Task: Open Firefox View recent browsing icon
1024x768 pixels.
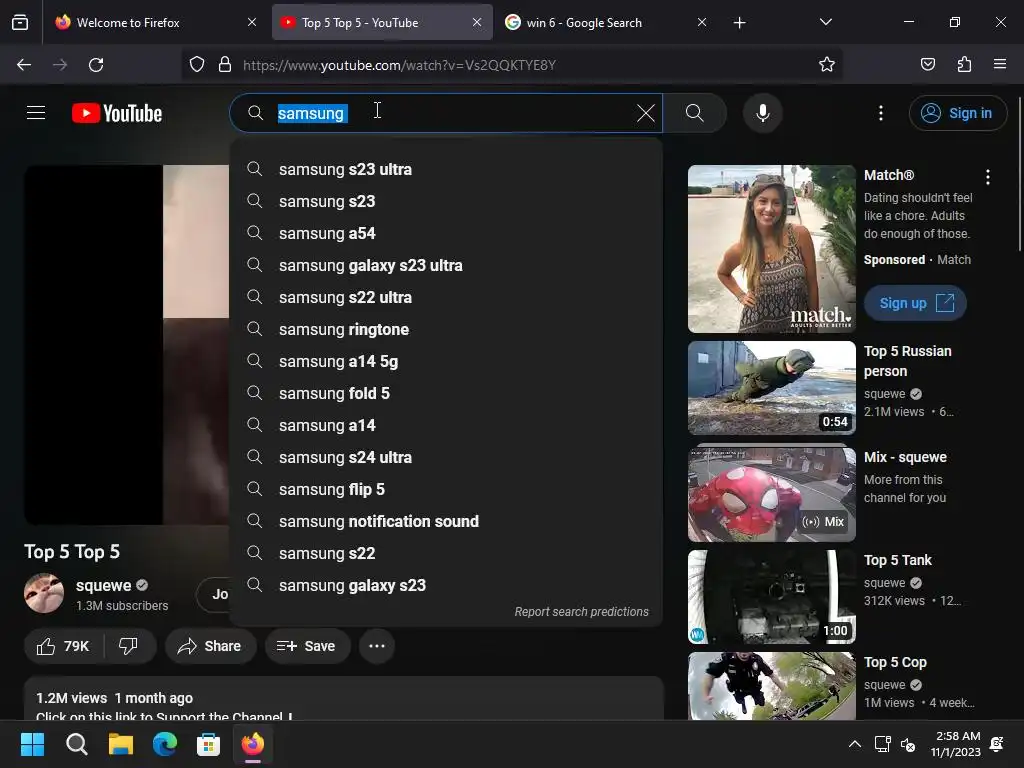Action: pos(20,22)
